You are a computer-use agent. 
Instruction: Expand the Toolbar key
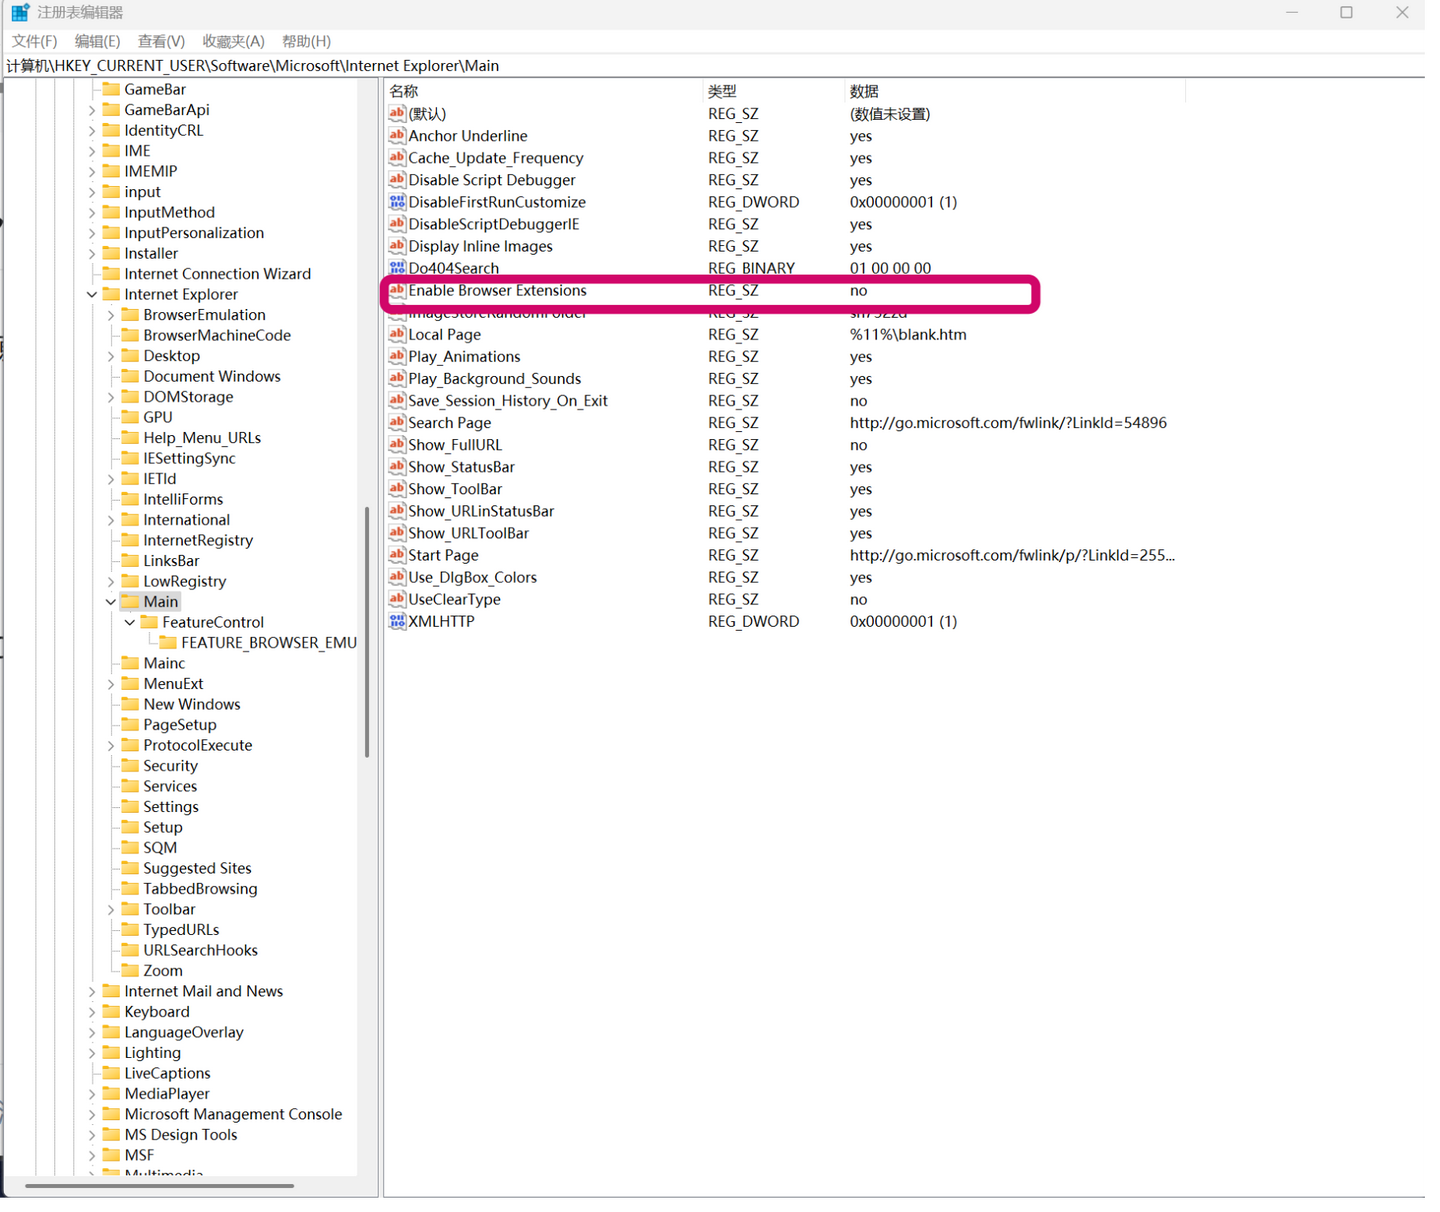111,909
